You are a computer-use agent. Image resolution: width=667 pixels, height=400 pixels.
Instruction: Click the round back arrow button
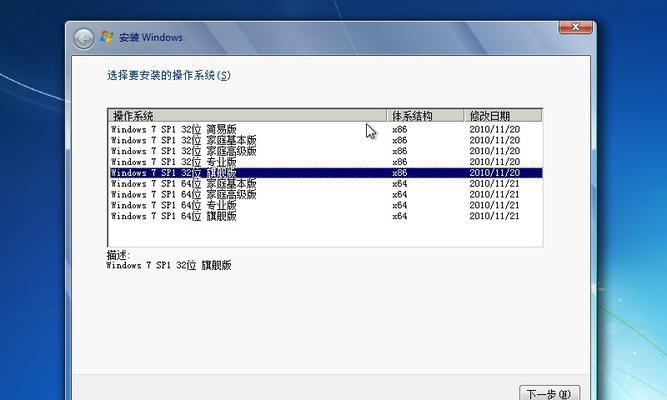pos(83,39)
